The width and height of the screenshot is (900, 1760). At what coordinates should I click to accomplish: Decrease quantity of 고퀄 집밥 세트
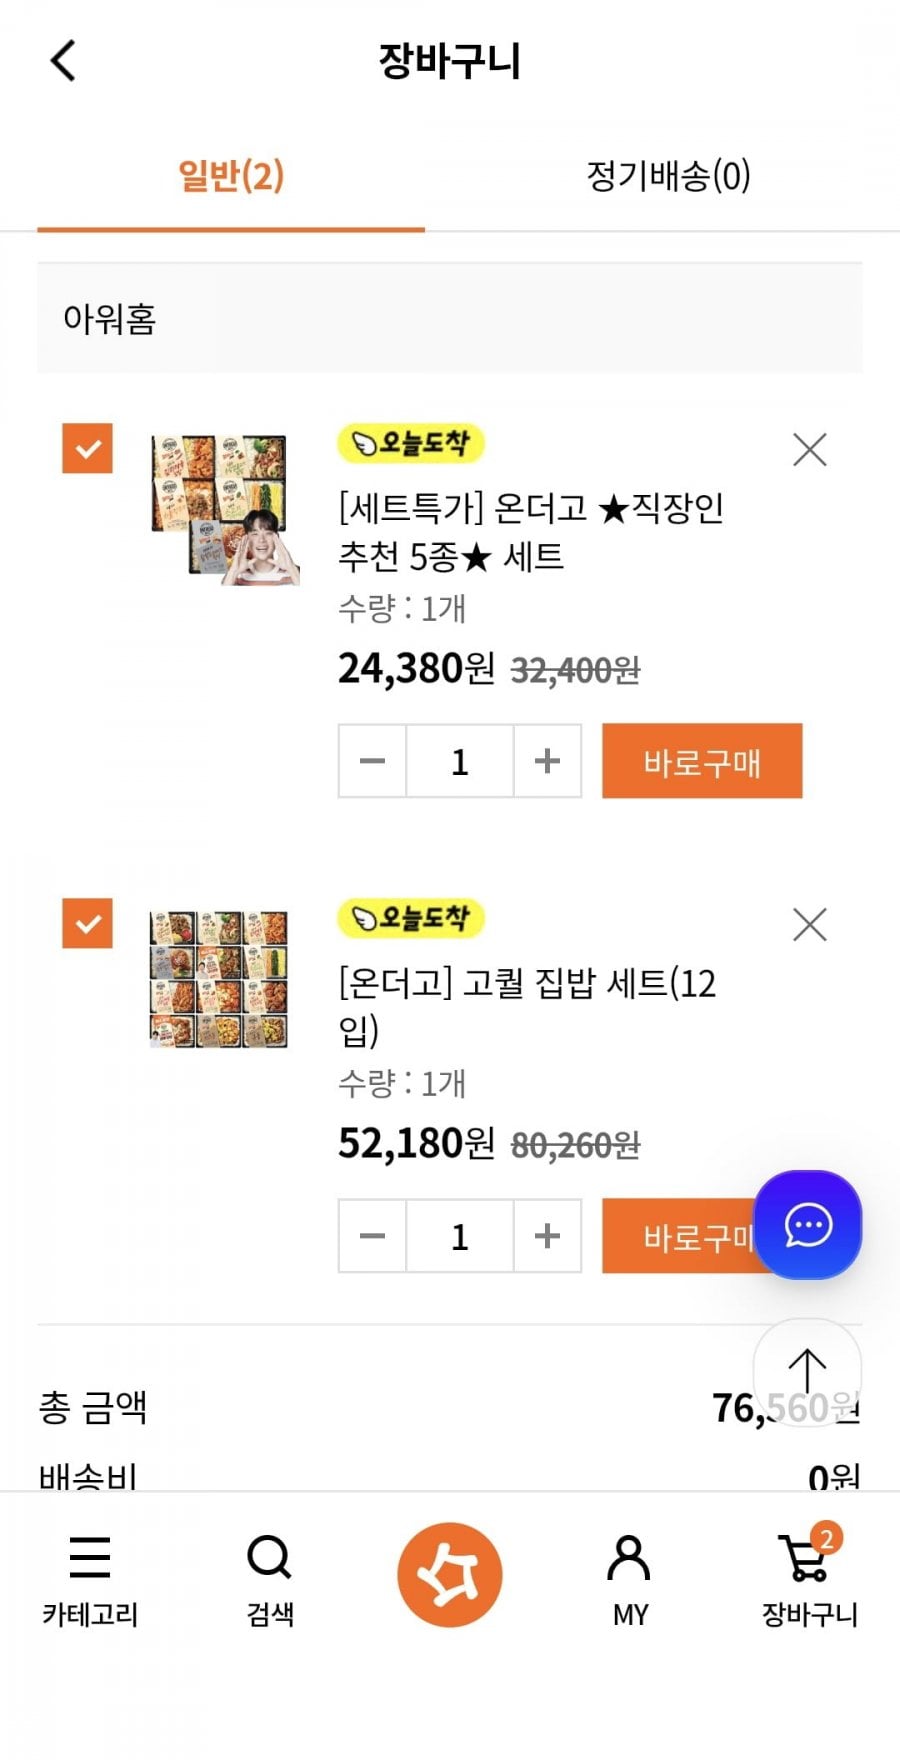[x=372, y=1236]
